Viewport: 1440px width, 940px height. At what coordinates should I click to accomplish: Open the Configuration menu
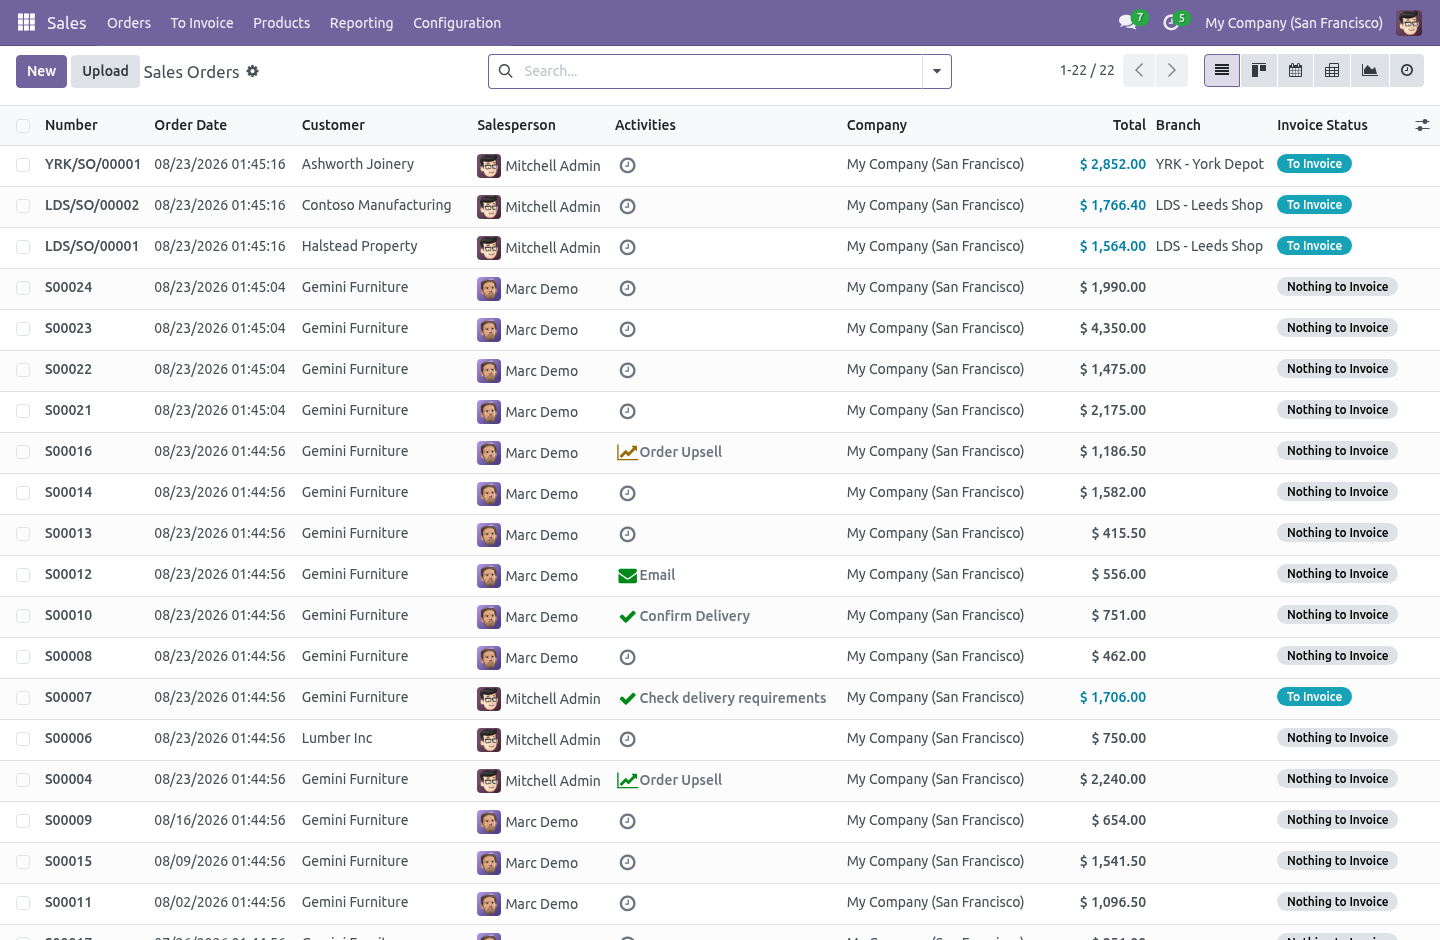pos(457,23)
